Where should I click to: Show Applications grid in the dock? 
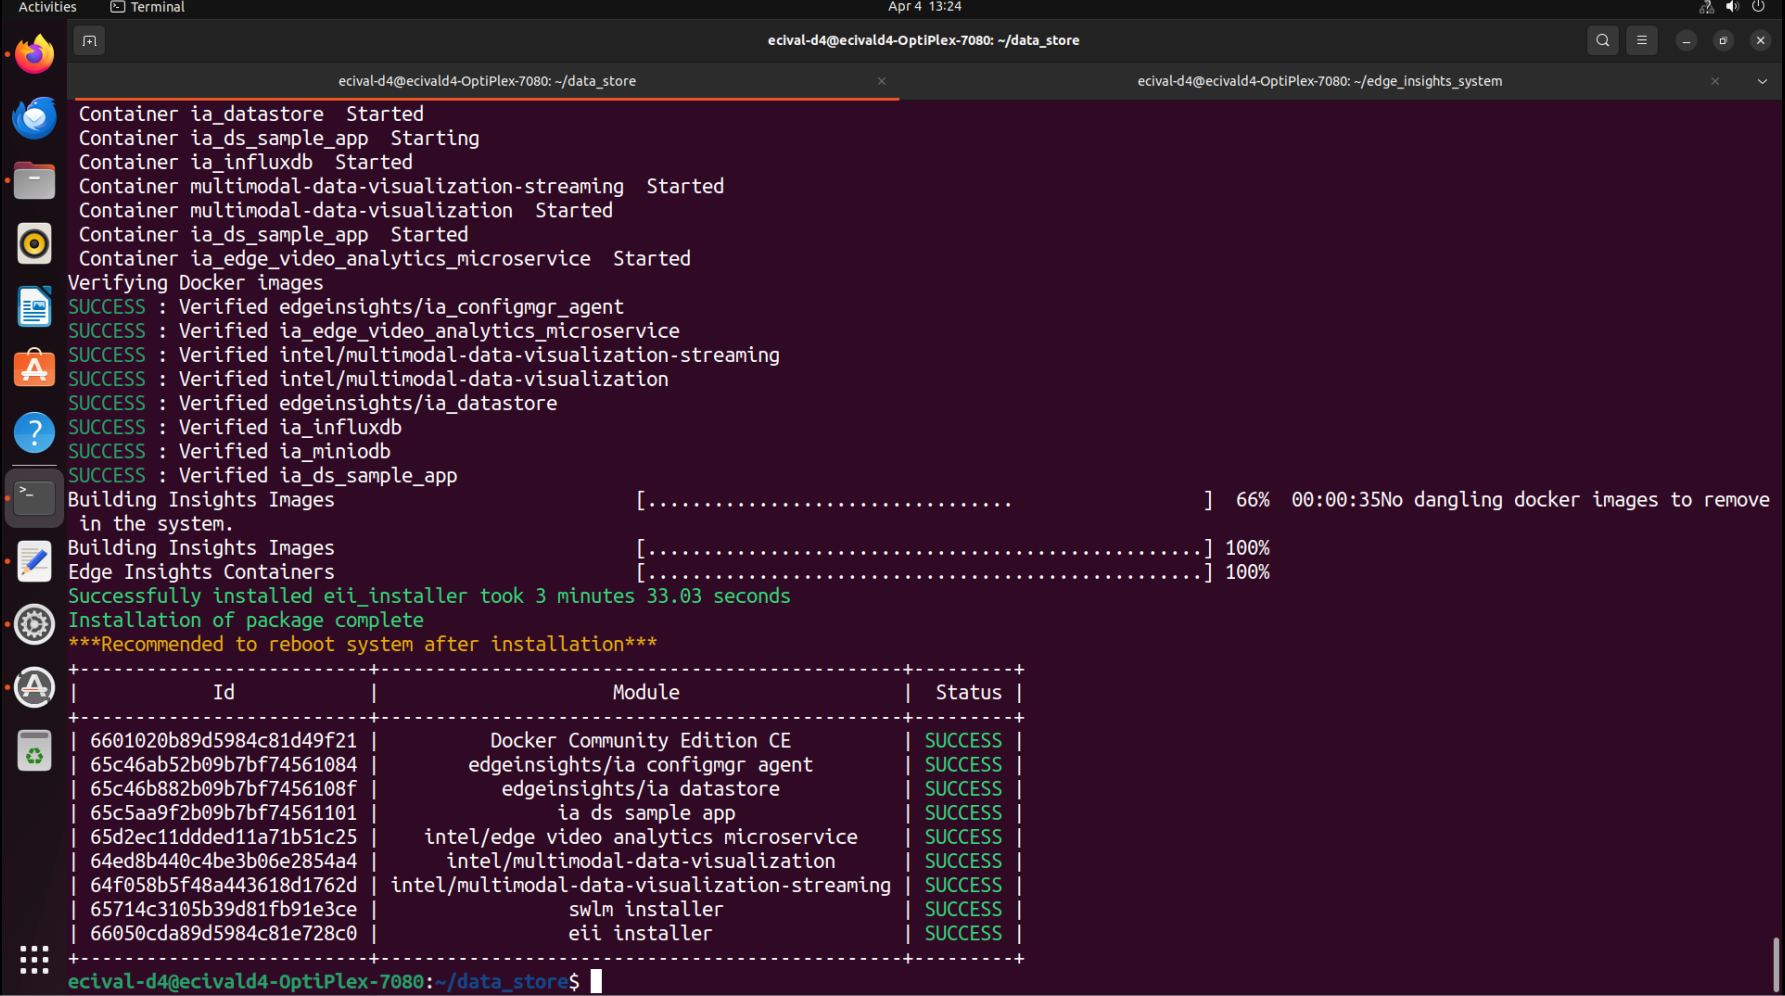click(x=34, y=960)
